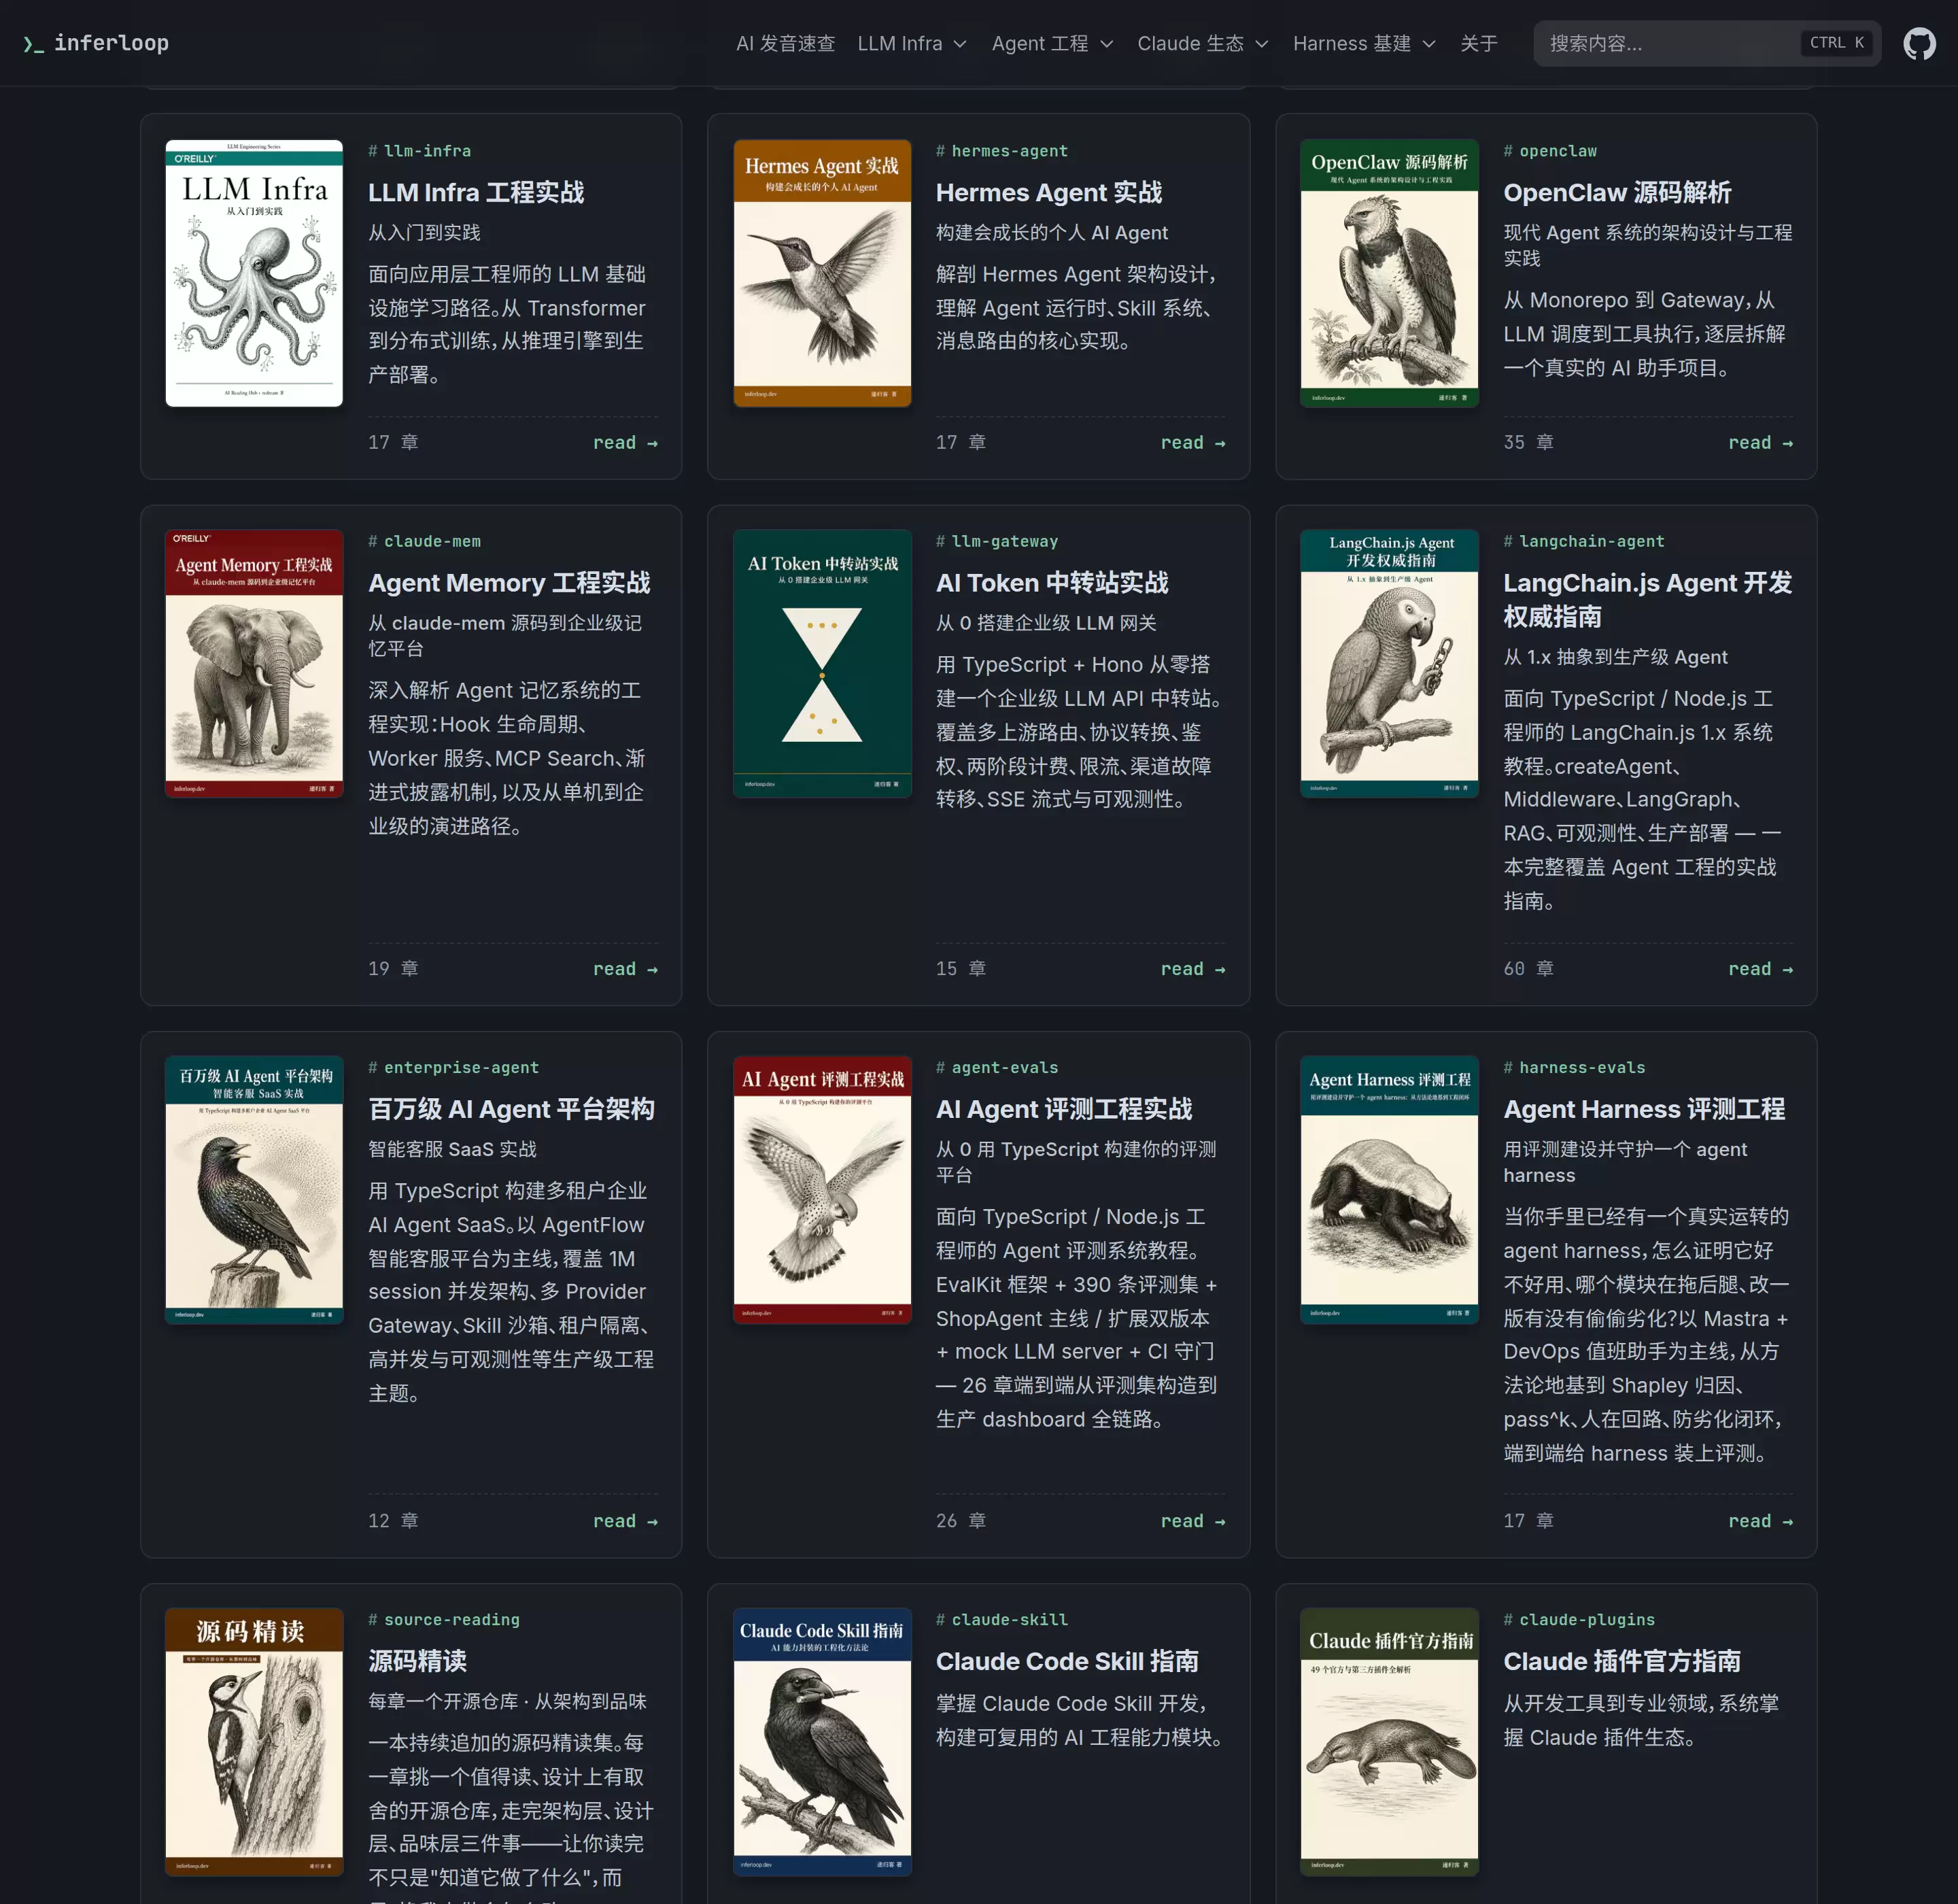Click read link on OpenClaw card
The width and height of the screenshot is (1958, 1904).
click(x=1760, y=443)
